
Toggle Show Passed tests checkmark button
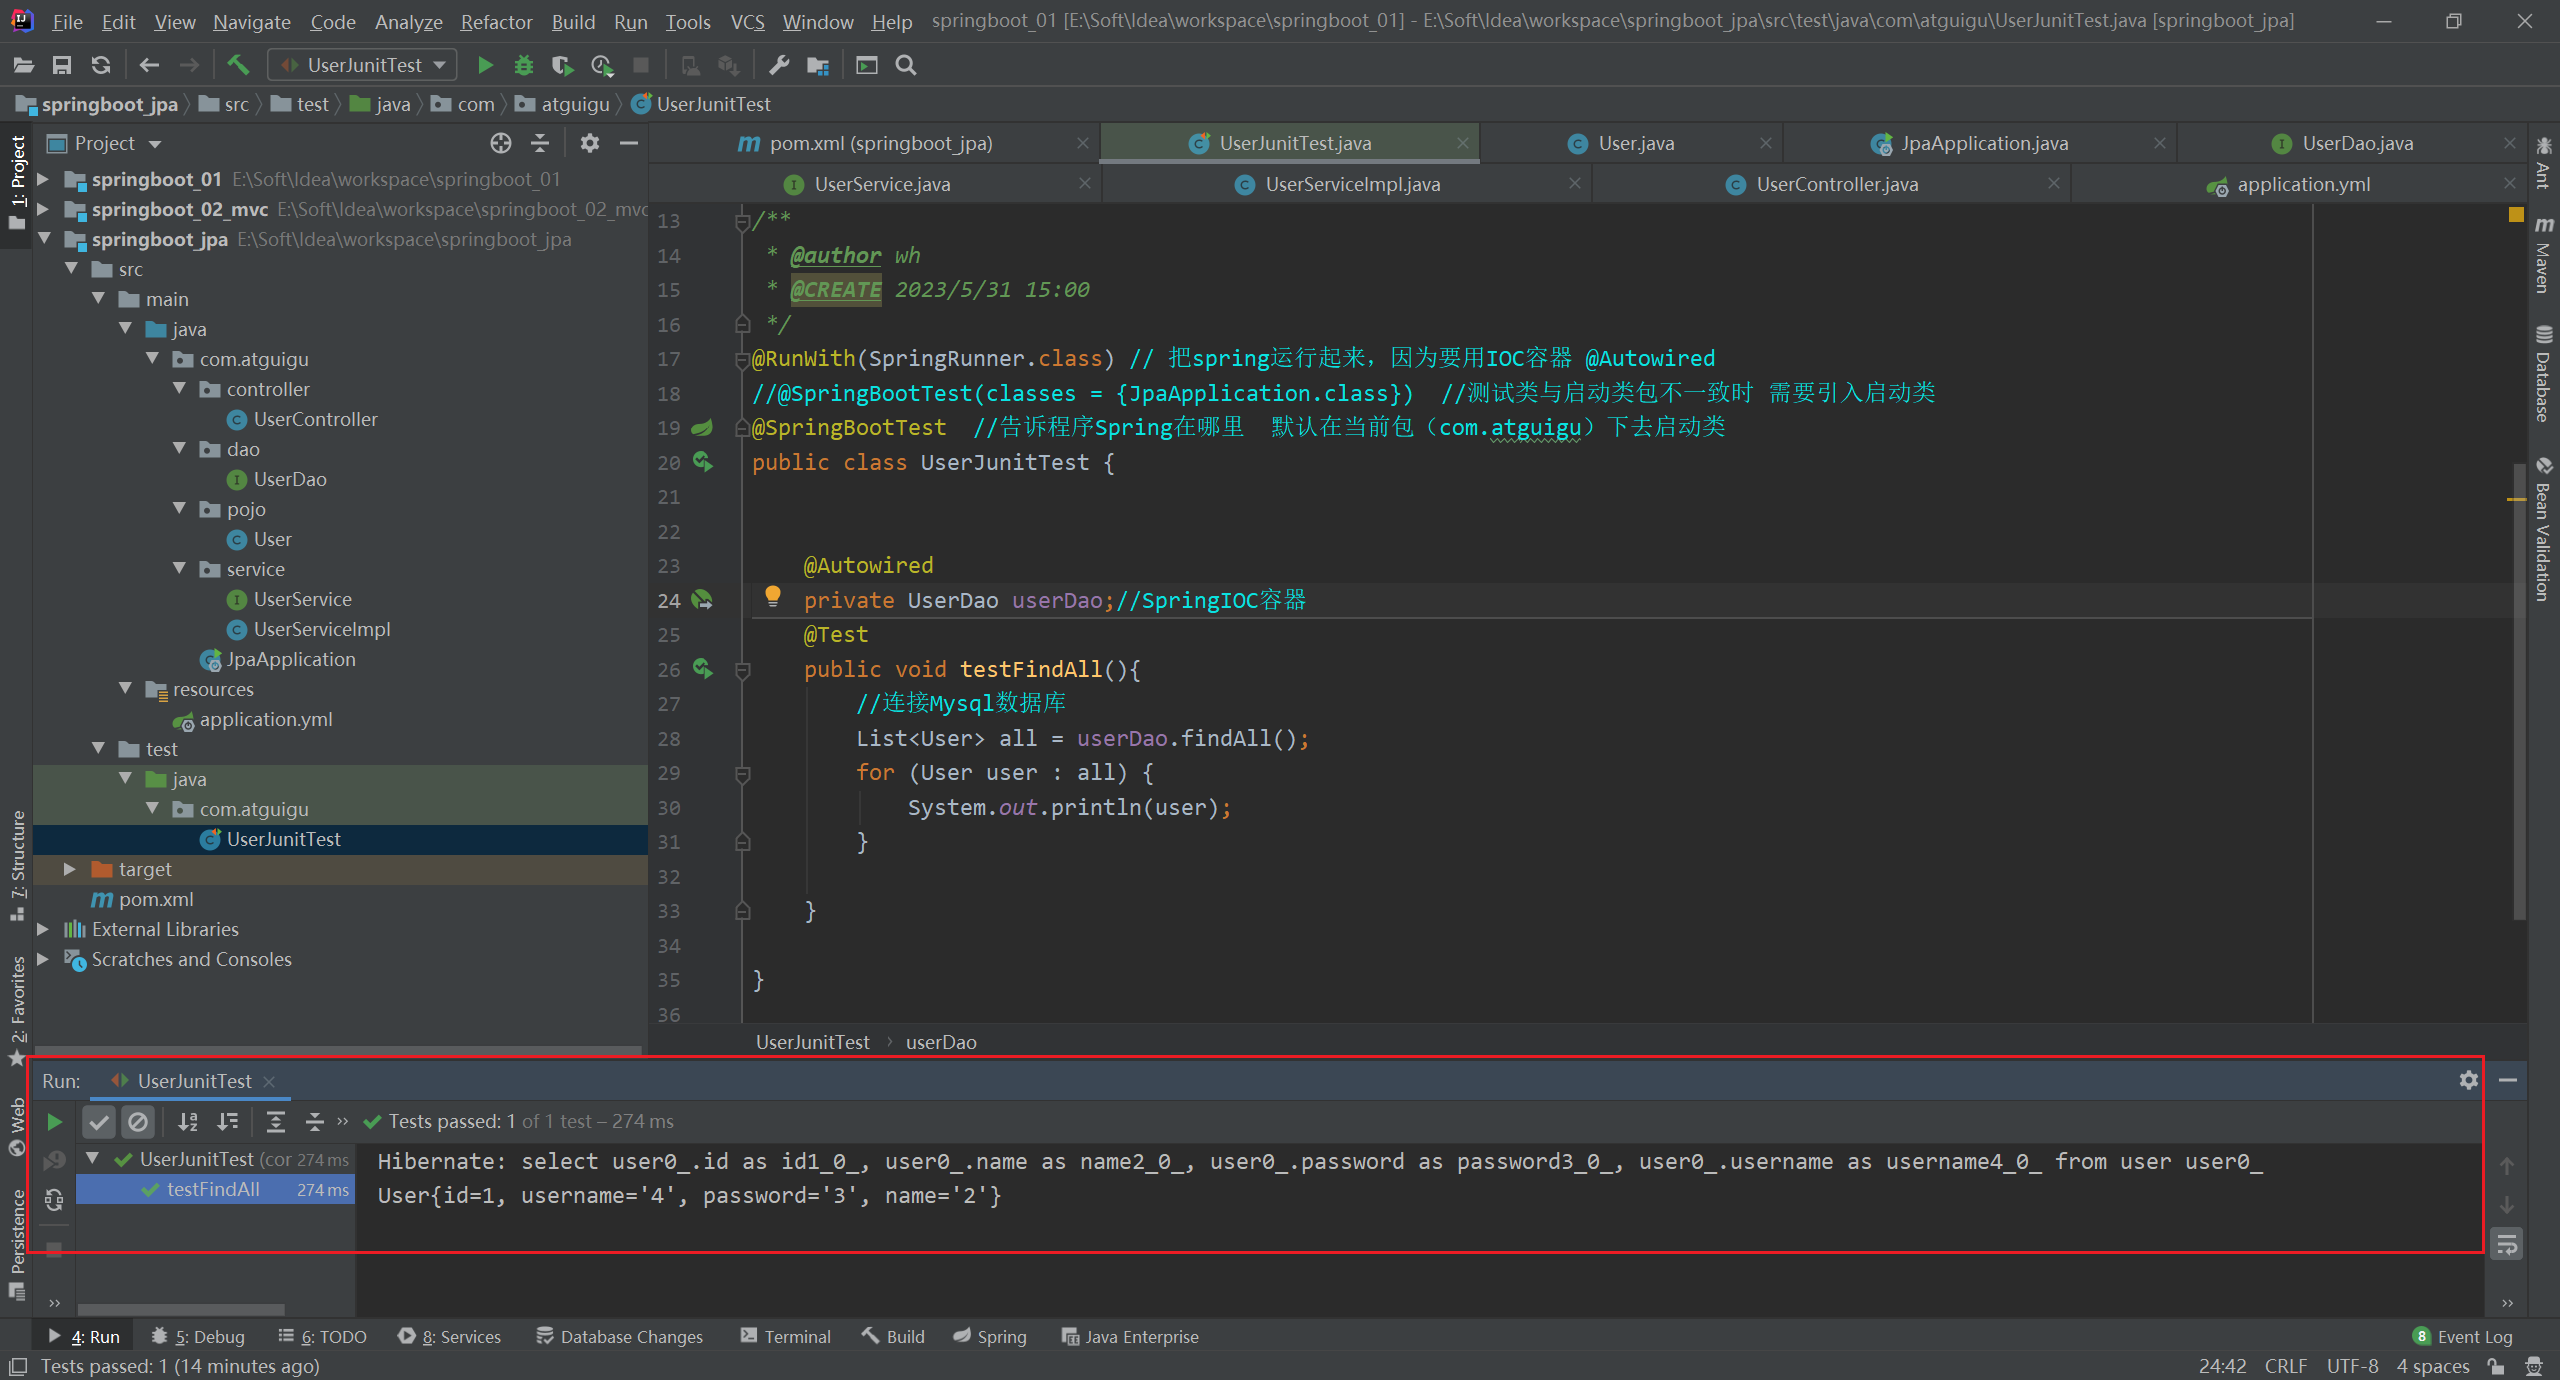(x=99, y=1122)
